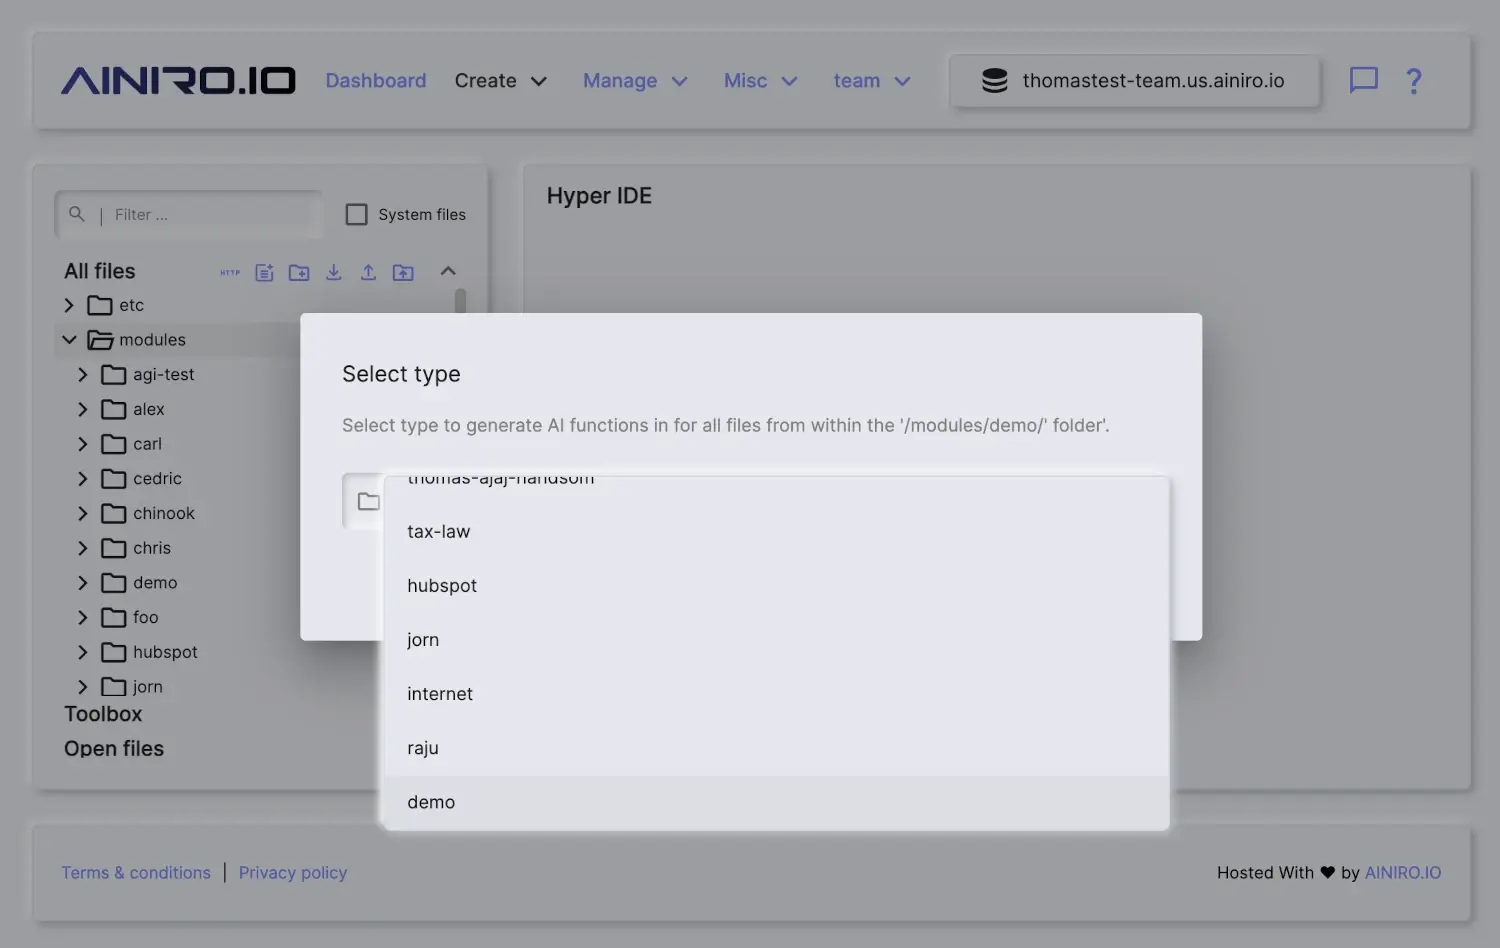Open the help question mark icon
Image resolution: width=1500 pixels, height=948 pixels.
pyautogui.click(x=1414, y=81)
